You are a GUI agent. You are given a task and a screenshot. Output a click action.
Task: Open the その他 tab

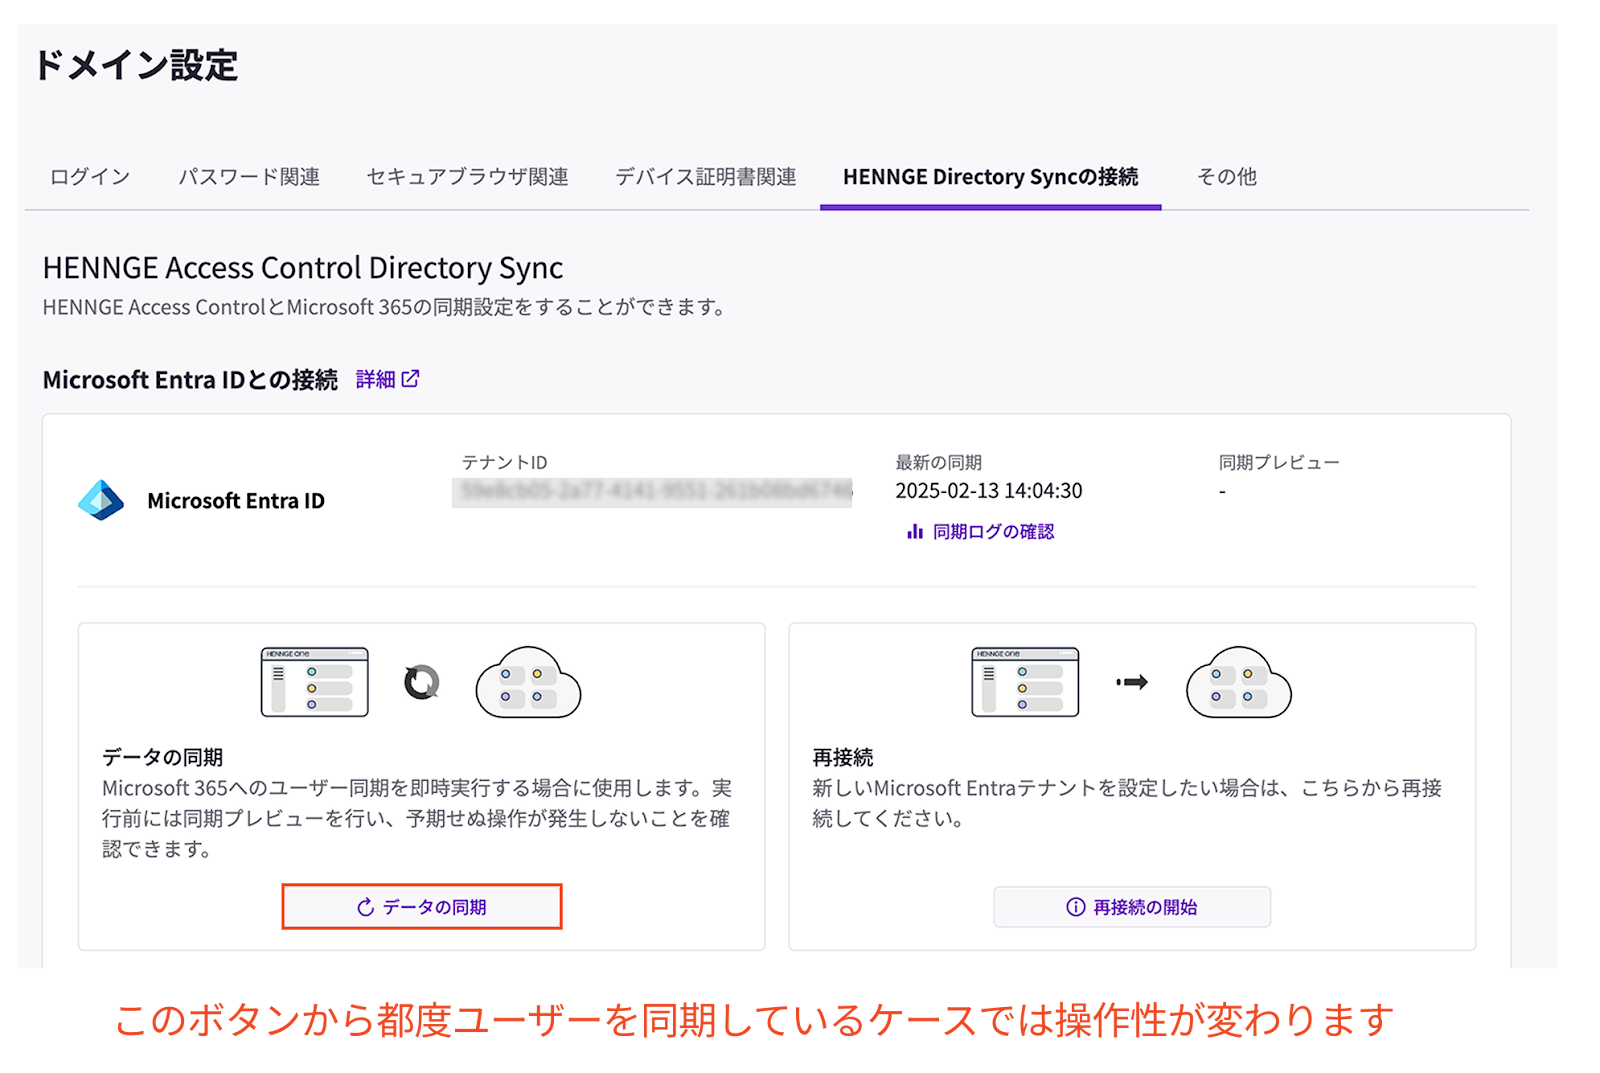[1227, 177]
